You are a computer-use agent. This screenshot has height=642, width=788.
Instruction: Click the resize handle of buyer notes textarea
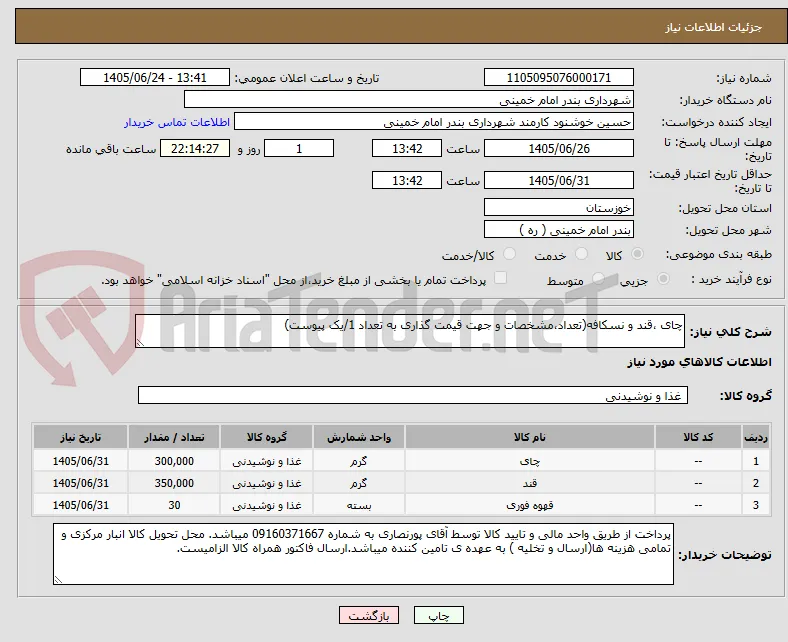(58, 579)
